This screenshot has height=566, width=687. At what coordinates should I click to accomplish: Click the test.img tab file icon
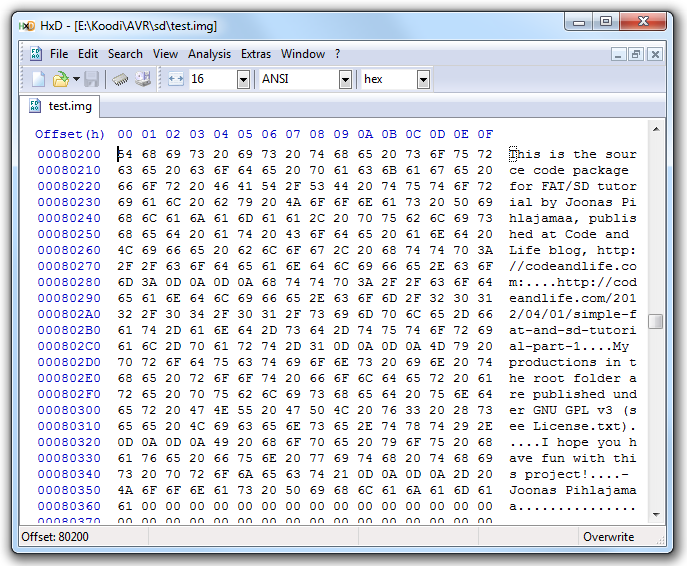click(35, 106)
